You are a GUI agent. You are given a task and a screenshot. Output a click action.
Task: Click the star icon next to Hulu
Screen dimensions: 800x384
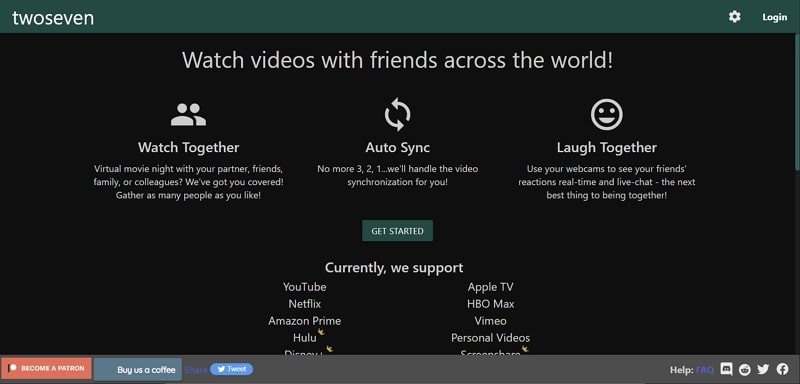point(321,332)
